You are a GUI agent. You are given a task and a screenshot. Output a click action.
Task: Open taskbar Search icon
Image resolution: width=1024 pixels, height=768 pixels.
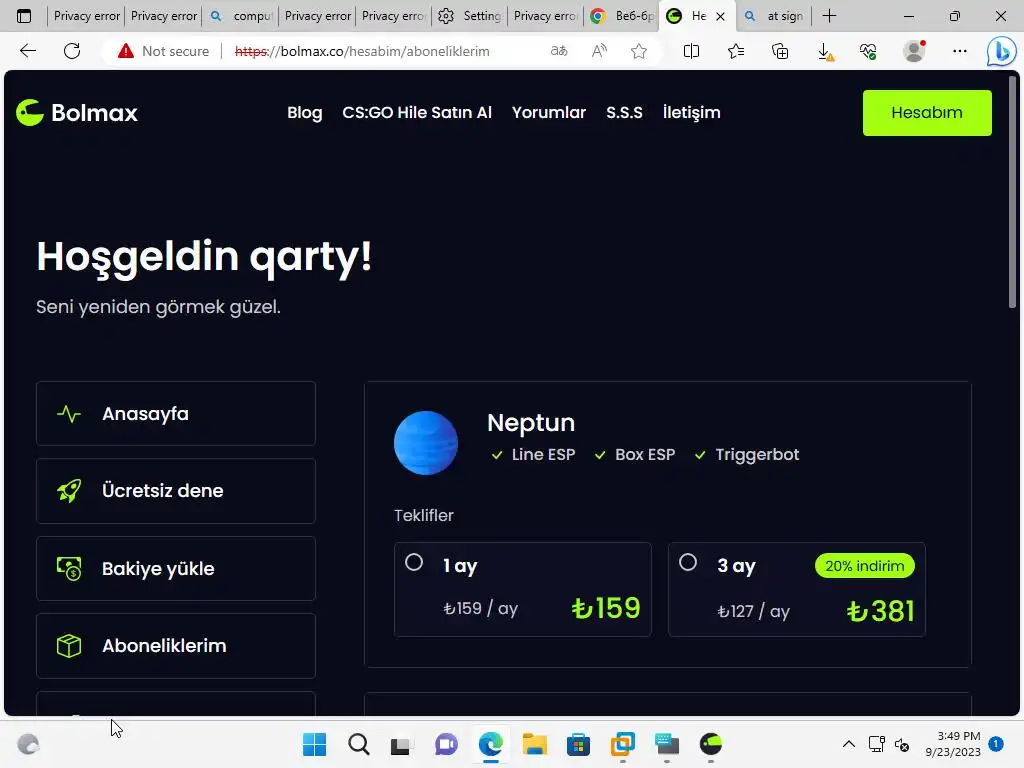[359, 744]
